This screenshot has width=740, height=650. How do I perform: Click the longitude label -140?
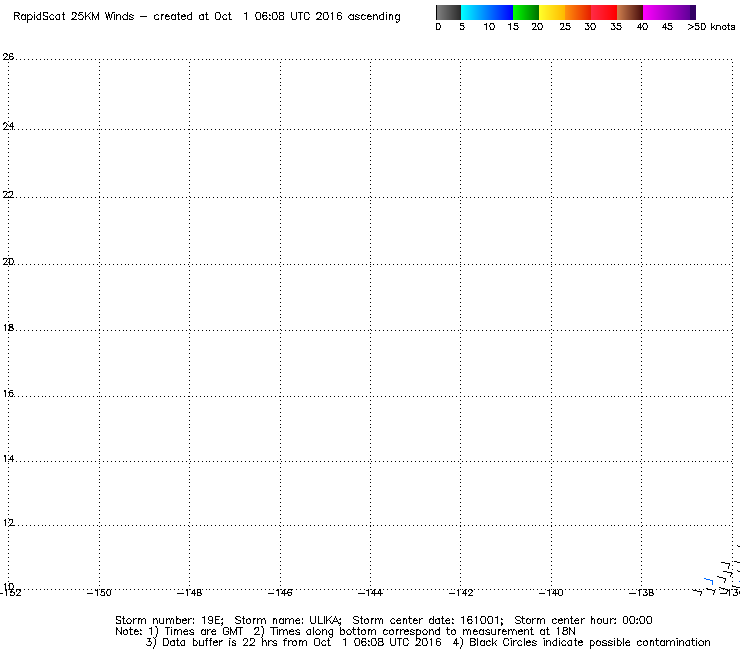(551, 593)
